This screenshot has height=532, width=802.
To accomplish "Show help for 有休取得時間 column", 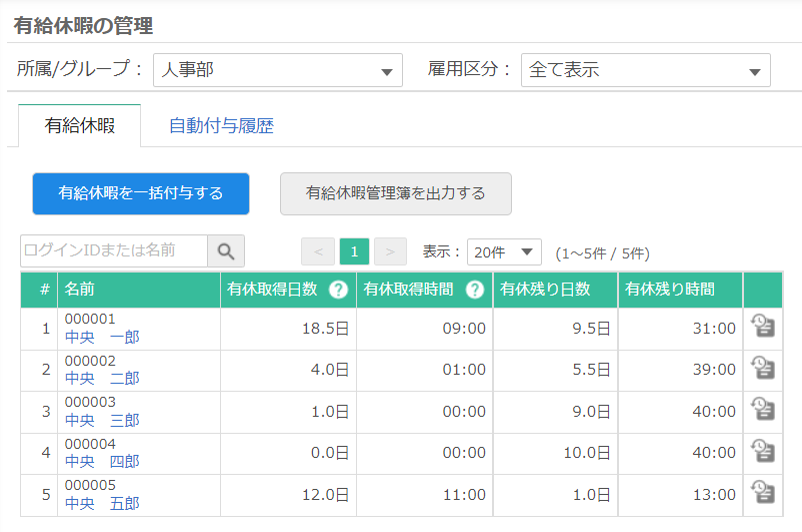I will point(475,290).
